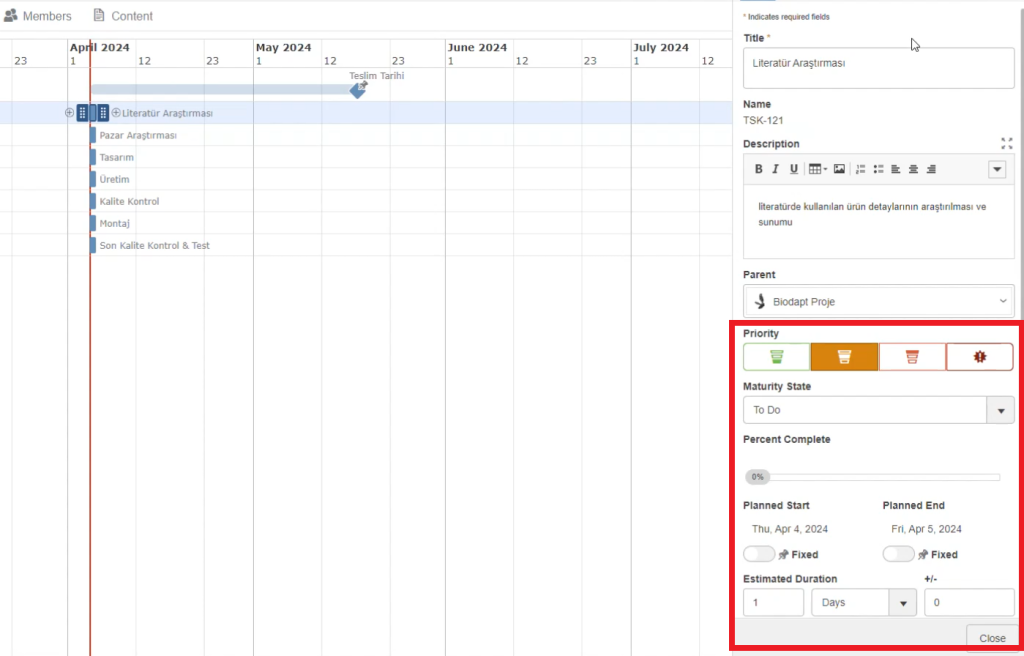The width and height of the screenshot is (1024, 656).
Task: Click the italic formatting icon
Action: click(x=776, y=169)
